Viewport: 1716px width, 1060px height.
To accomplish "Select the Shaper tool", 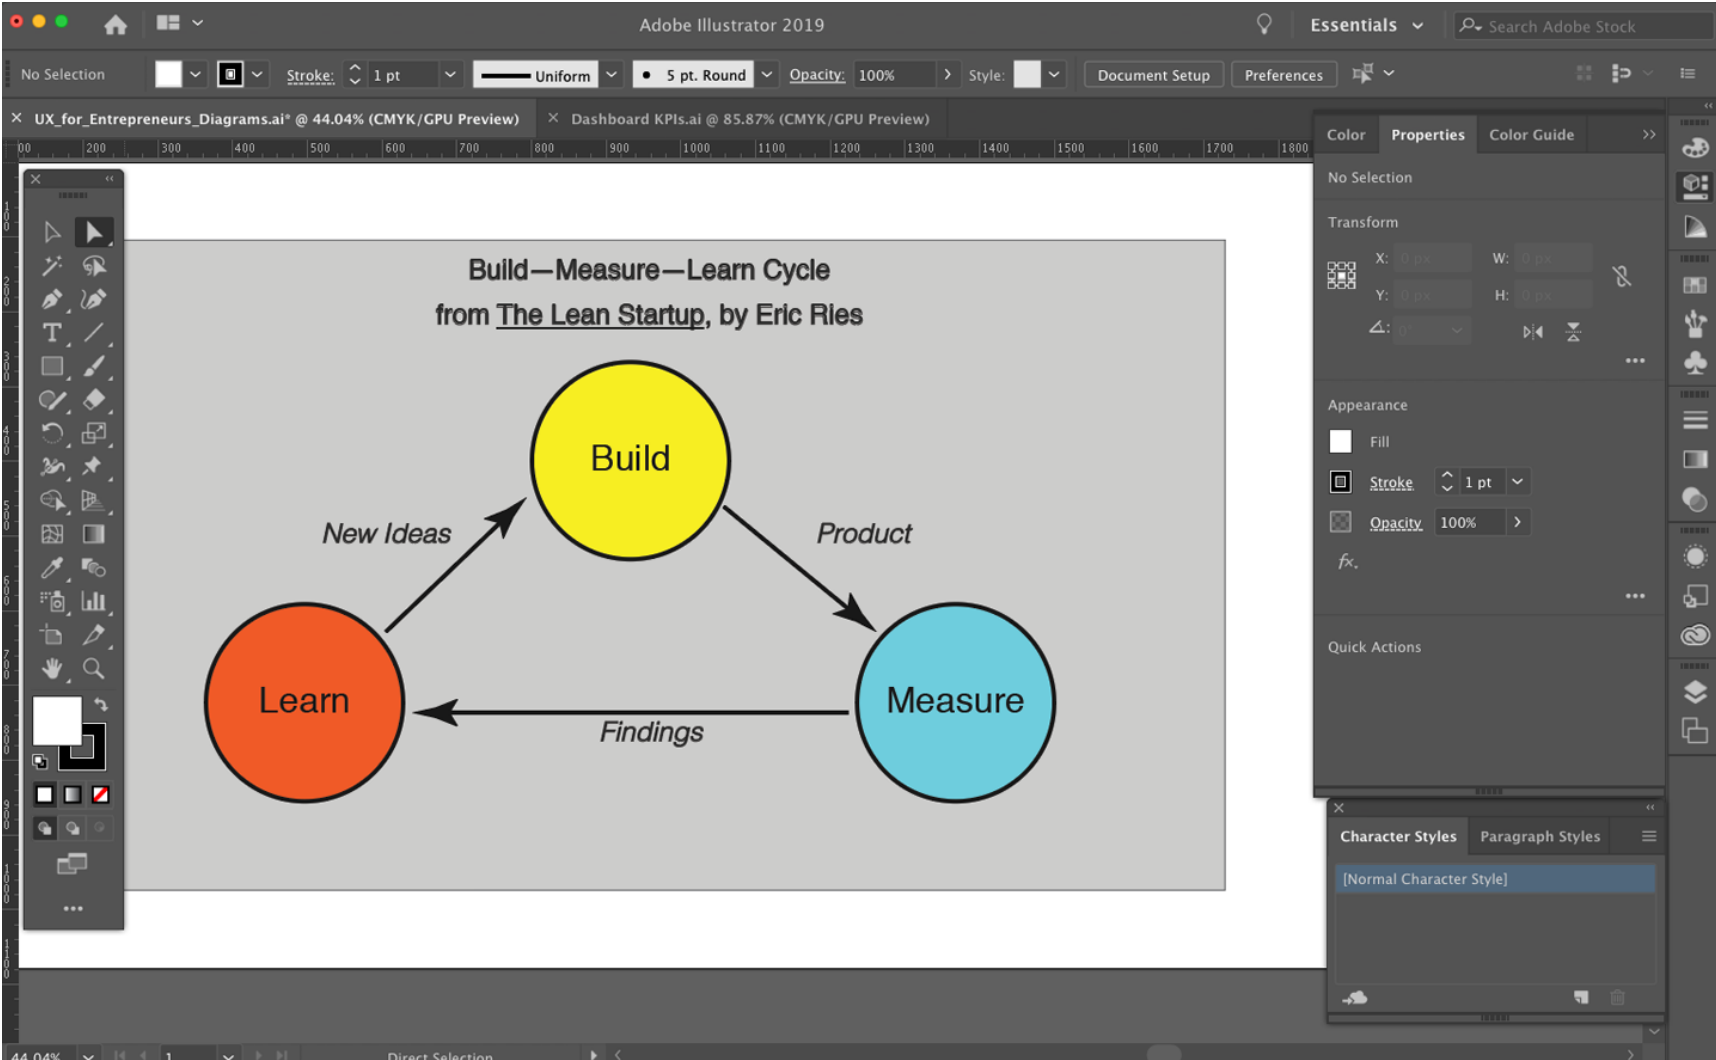I will coord(52,400).
